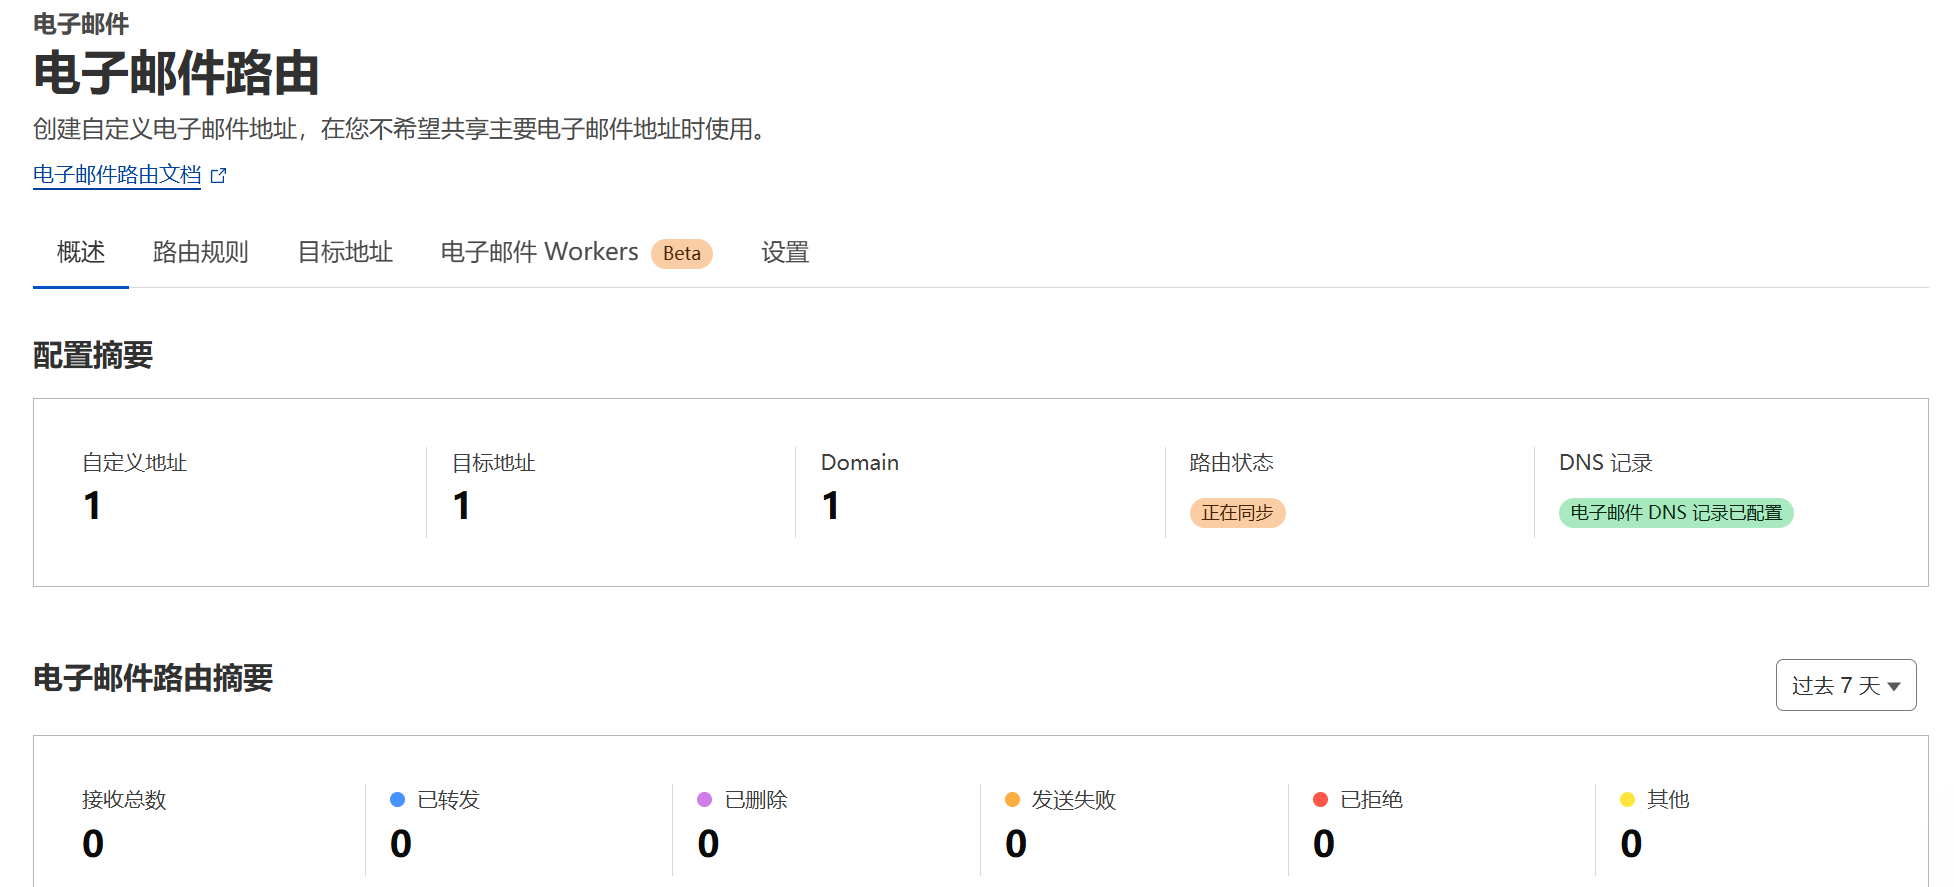Click the 电子邮件 DNS 记录已配置 badge
The width and height of the screenshot is (1954, 887).
coord(1676,513)
